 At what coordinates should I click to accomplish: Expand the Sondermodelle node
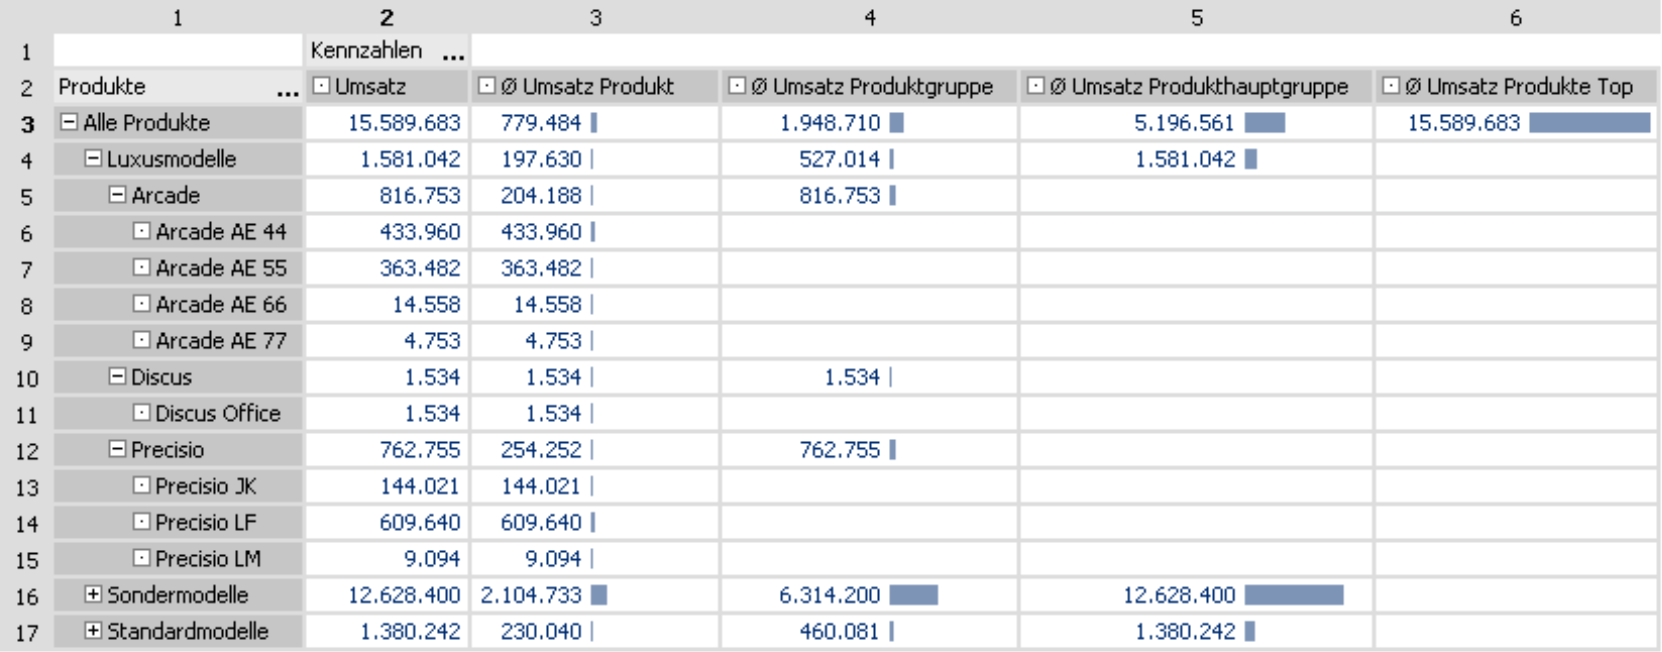tap(93, 594)
